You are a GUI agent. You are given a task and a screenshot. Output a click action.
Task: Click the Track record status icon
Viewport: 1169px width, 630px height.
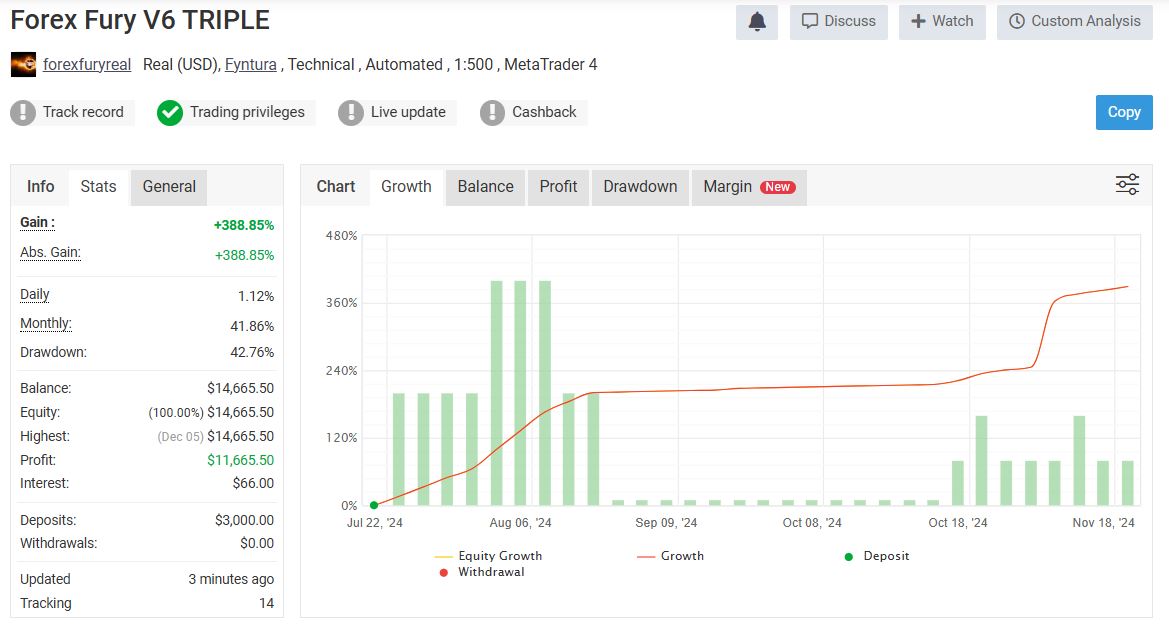click(23, 113)
